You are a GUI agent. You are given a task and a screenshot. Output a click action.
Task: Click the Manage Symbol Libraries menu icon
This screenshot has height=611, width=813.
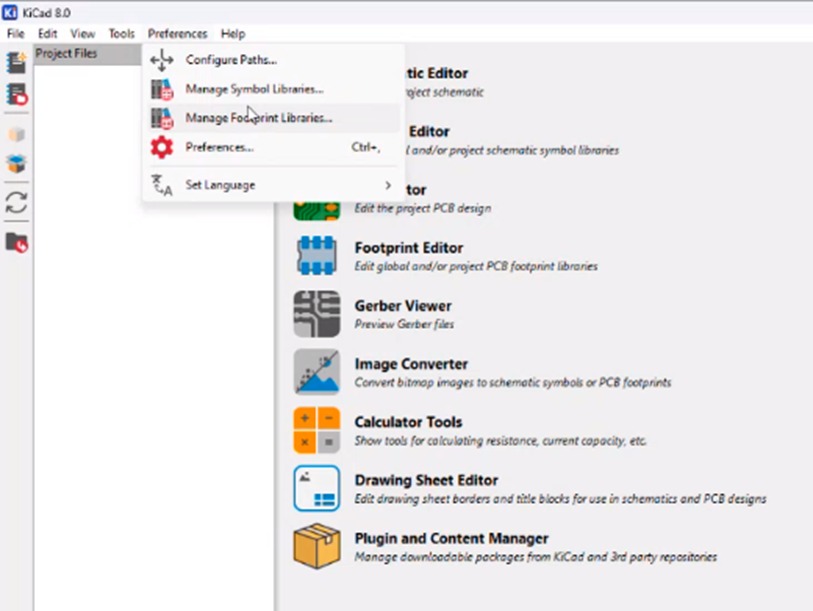click(162, 89)
